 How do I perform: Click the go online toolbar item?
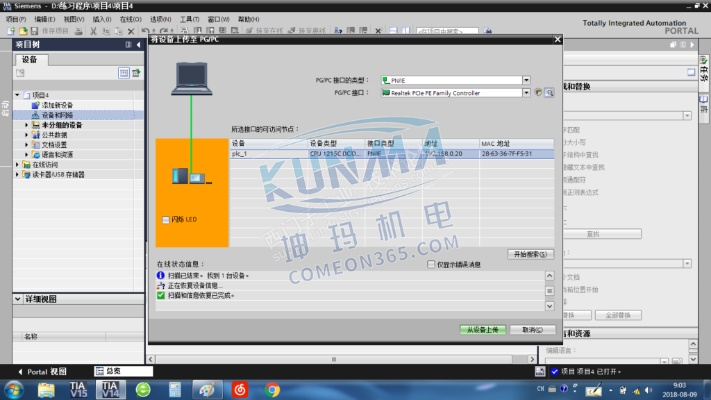(265, 31)
